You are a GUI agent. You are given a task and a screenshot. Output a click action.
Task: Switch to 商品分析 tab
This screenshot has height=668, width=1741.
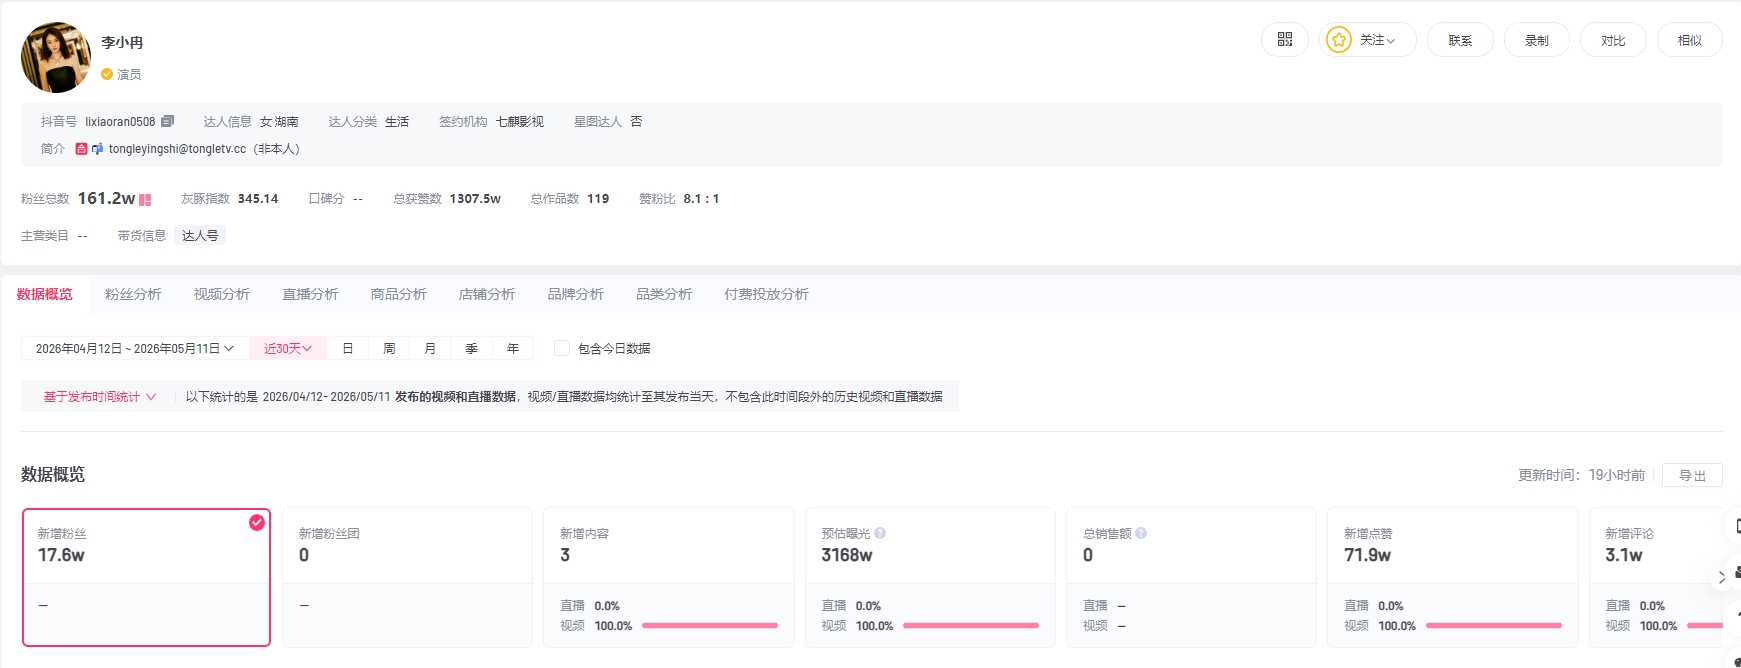coord(398,294)
